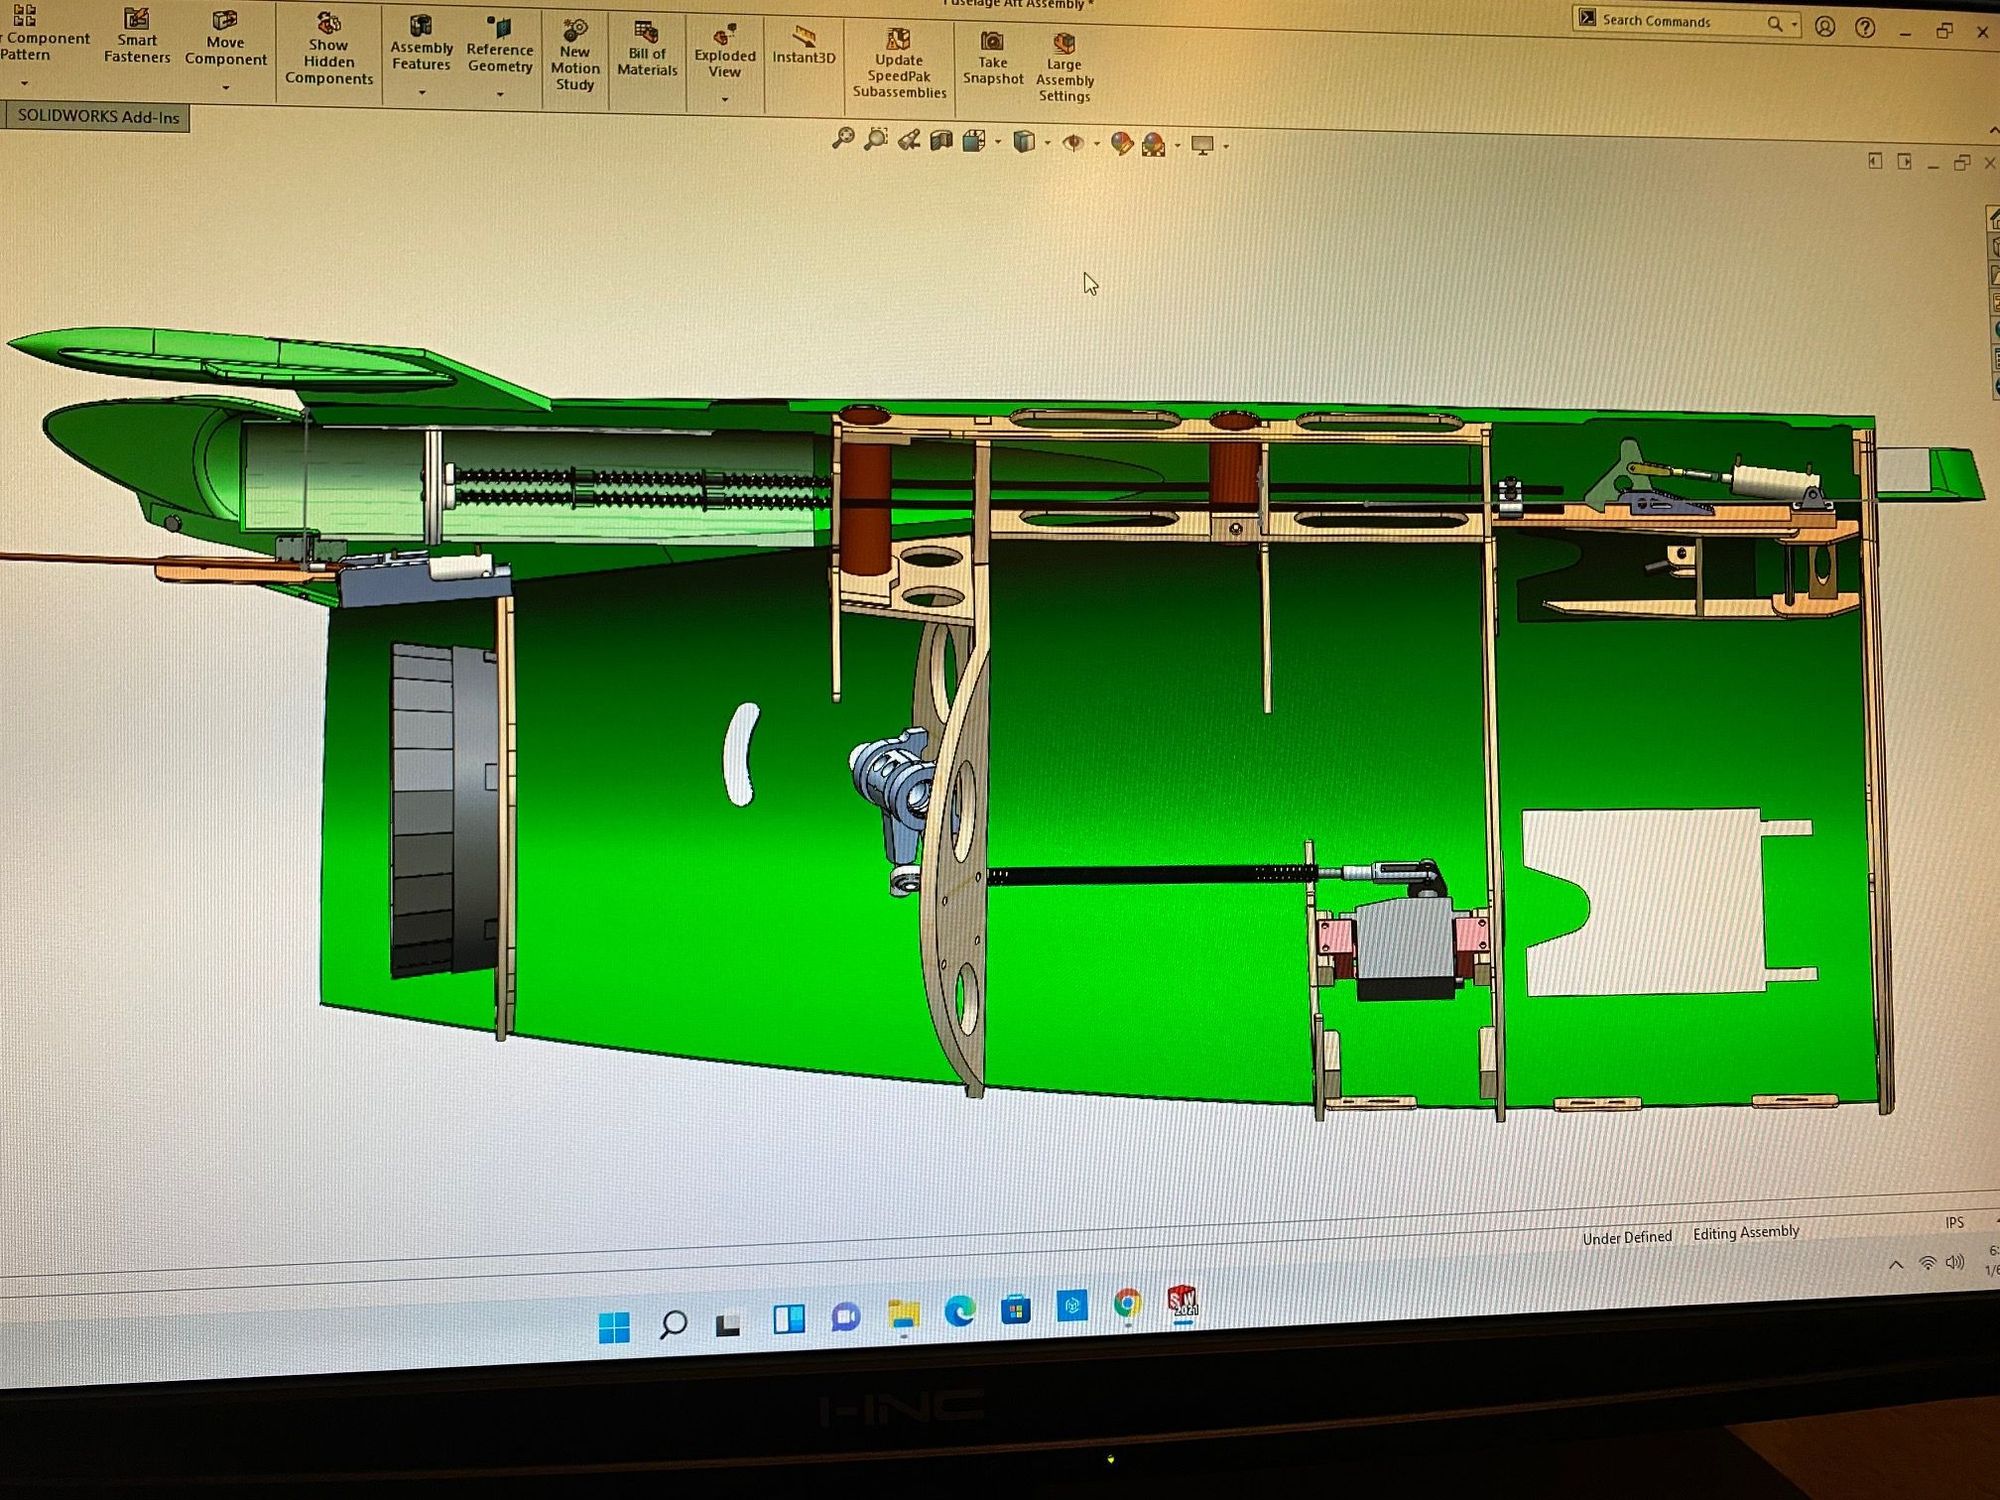Click Zoom to Fit magnifier icon
This screenshot has width=2000, height=1500.
(x=843, y=139)
